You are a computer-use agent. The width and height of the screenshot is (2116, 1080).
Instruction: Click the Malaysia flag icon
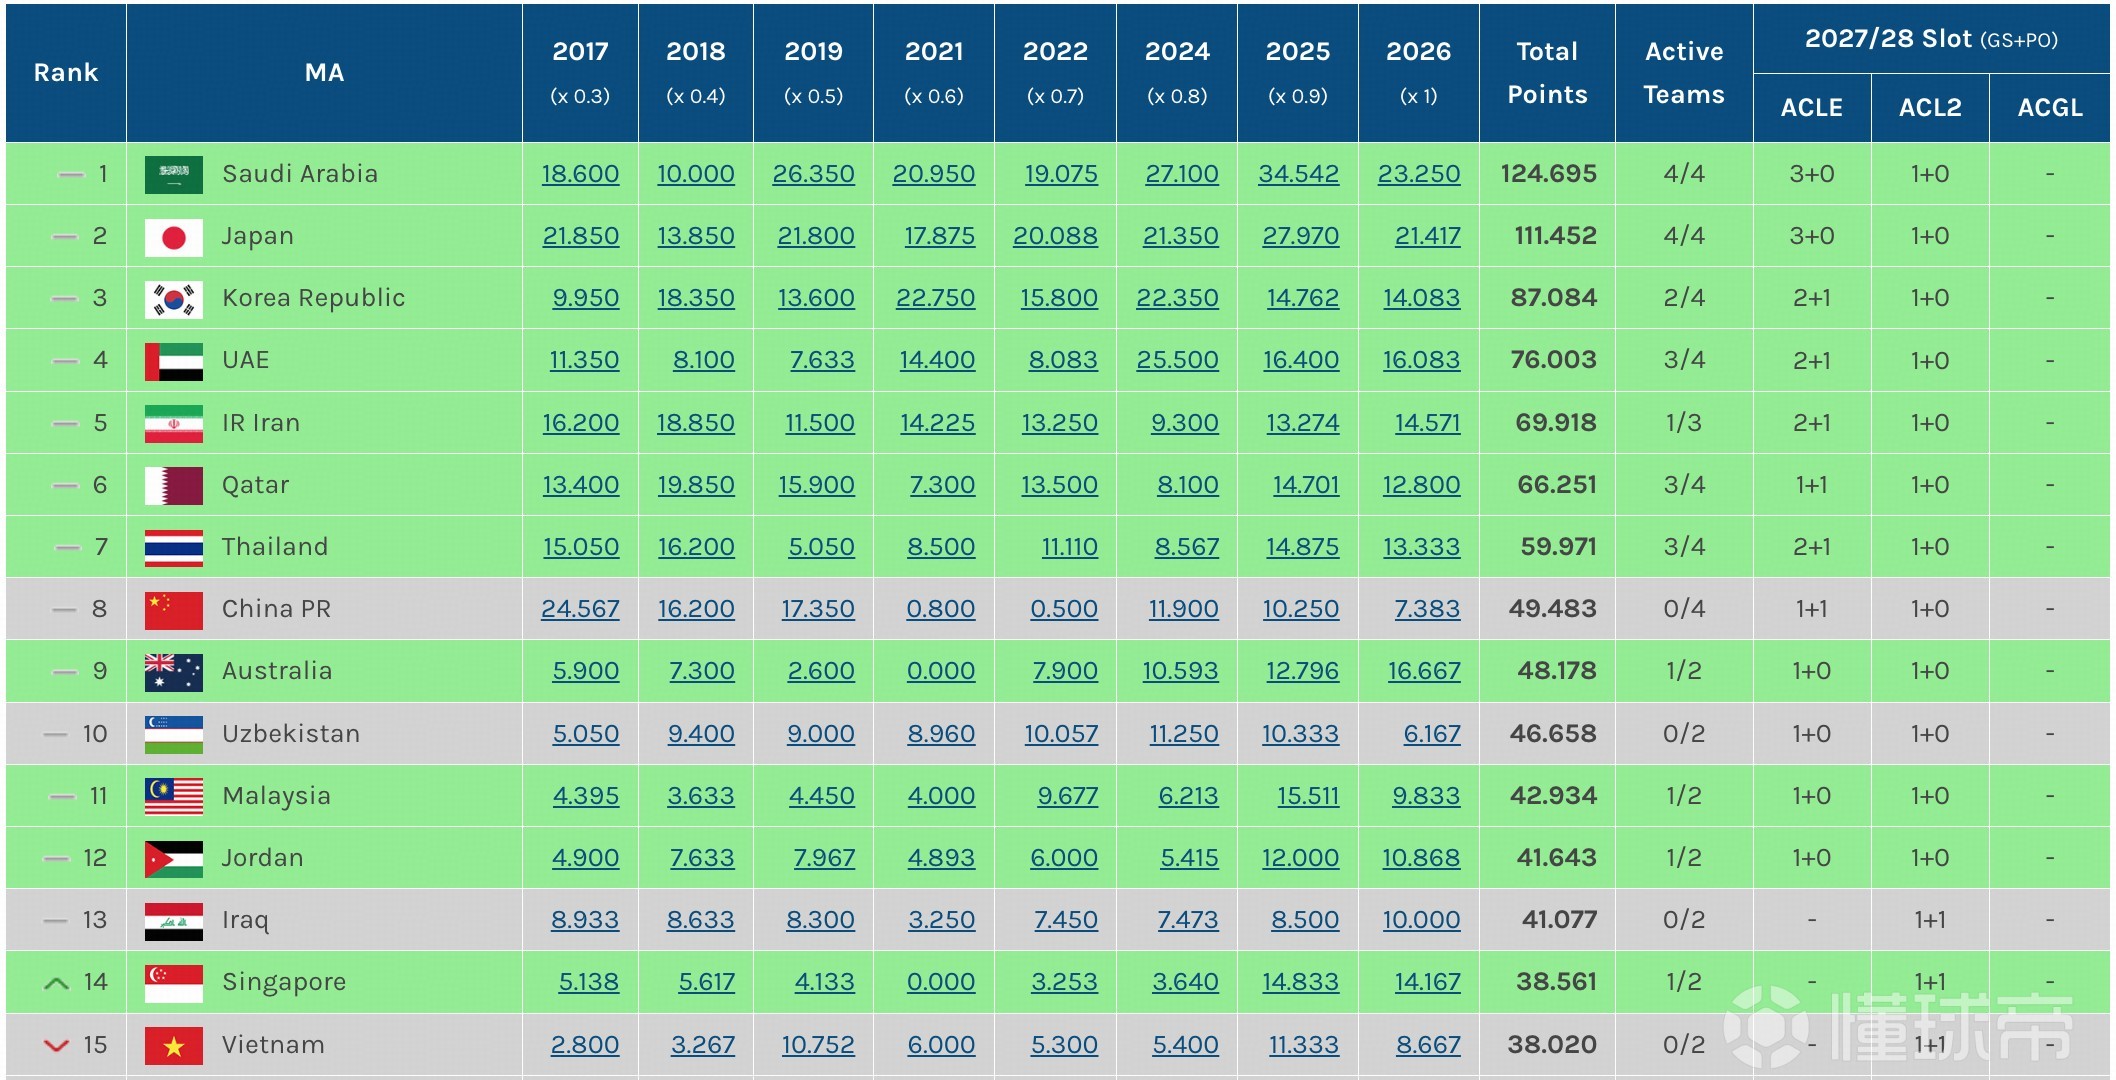point(173,796)
